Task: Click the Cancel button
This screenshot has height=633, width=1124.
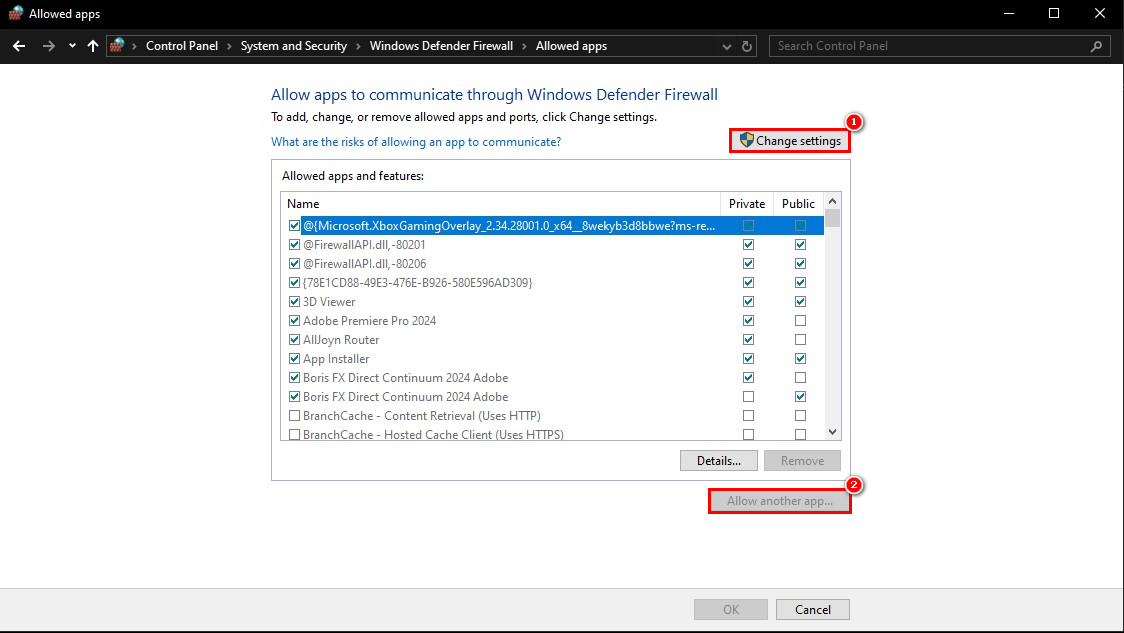Action: tap(813, 609)
